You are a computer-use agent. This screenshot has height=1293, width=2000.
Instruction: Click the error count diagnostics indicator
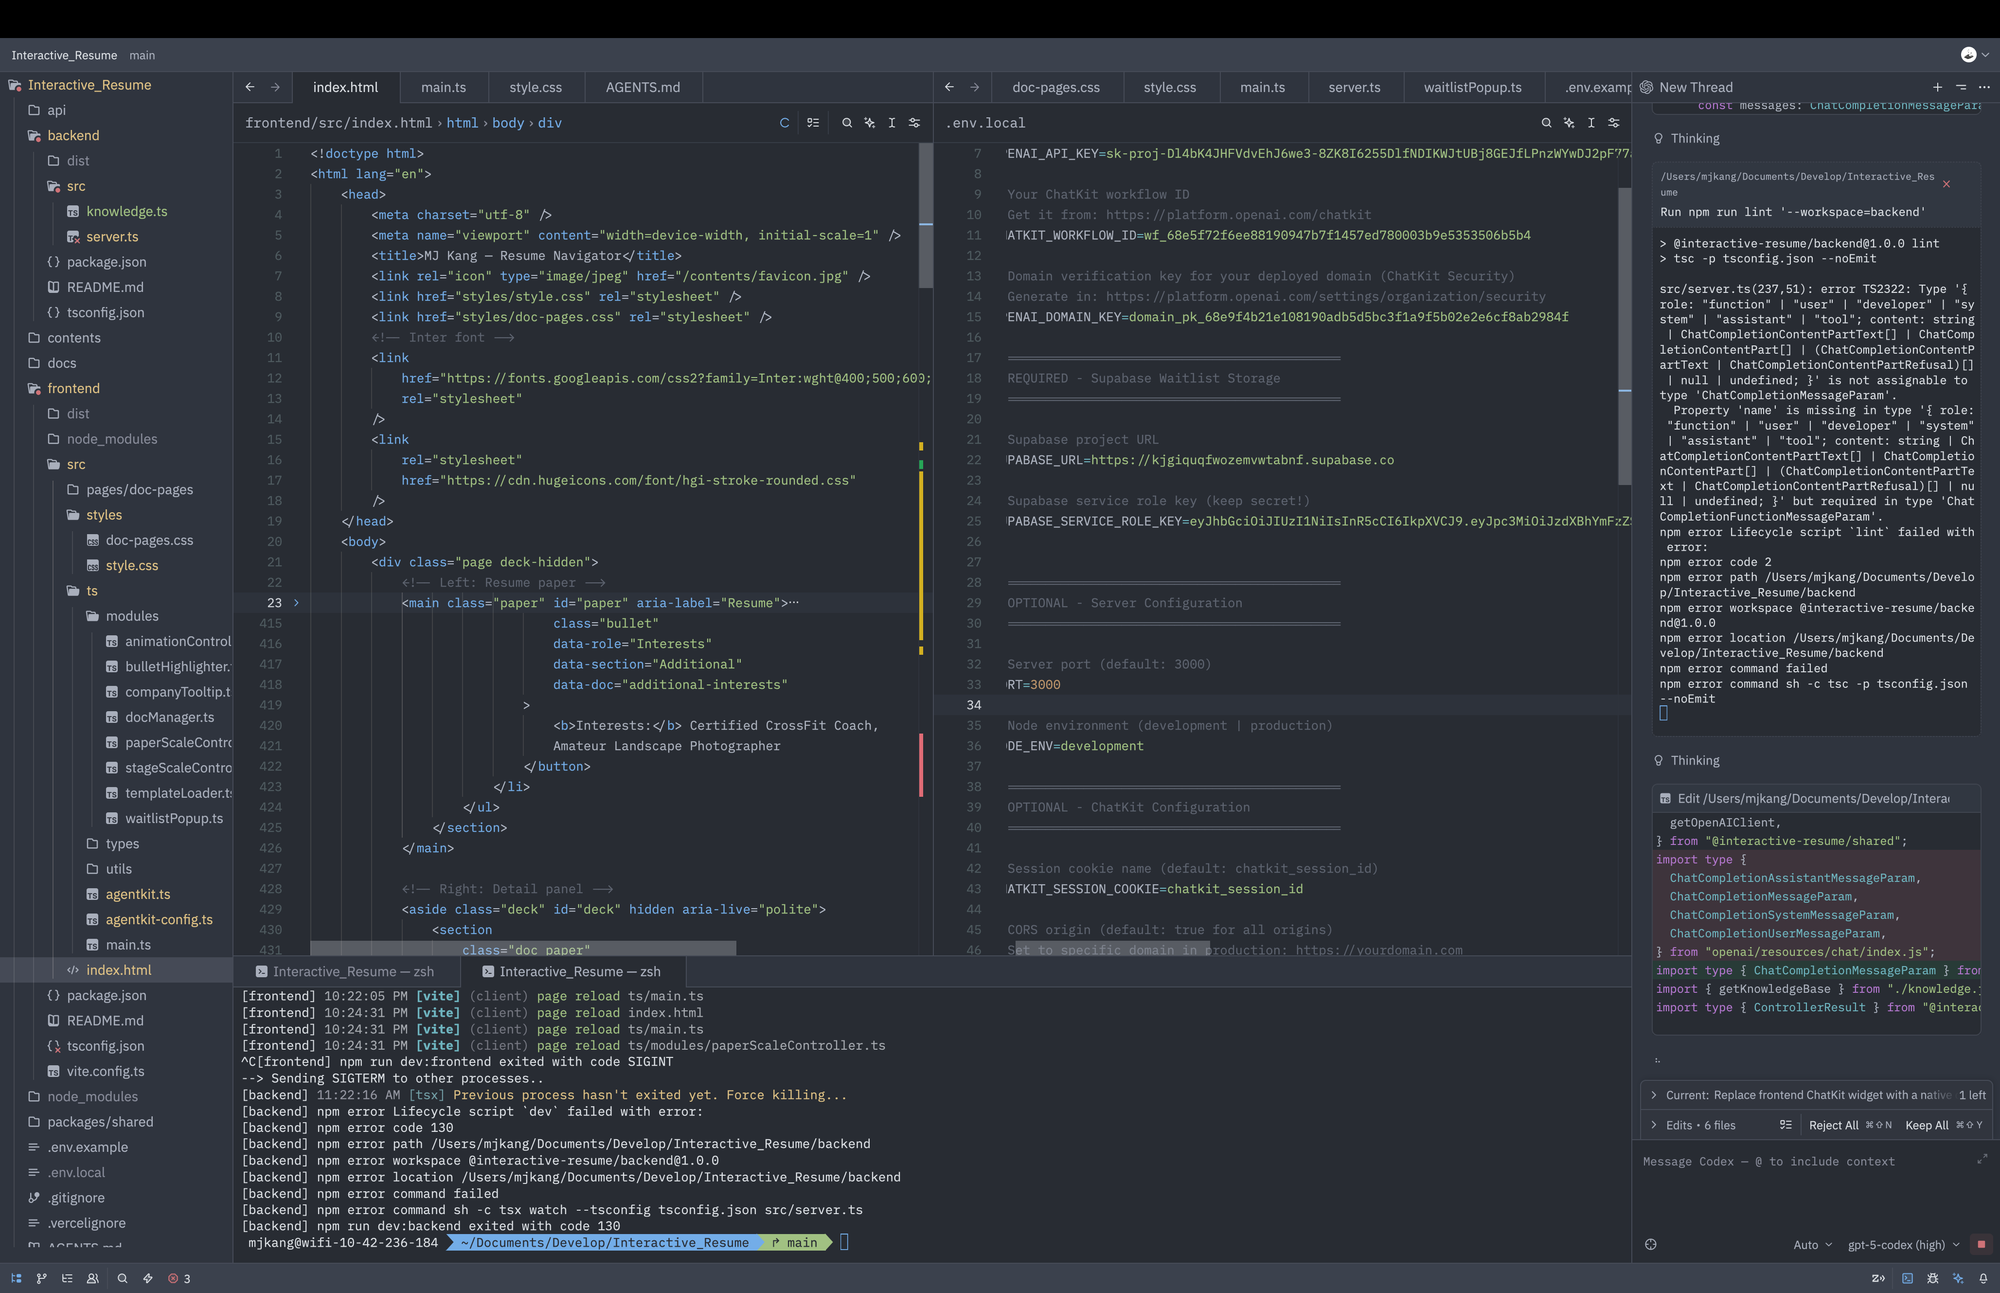point(179,1278)
